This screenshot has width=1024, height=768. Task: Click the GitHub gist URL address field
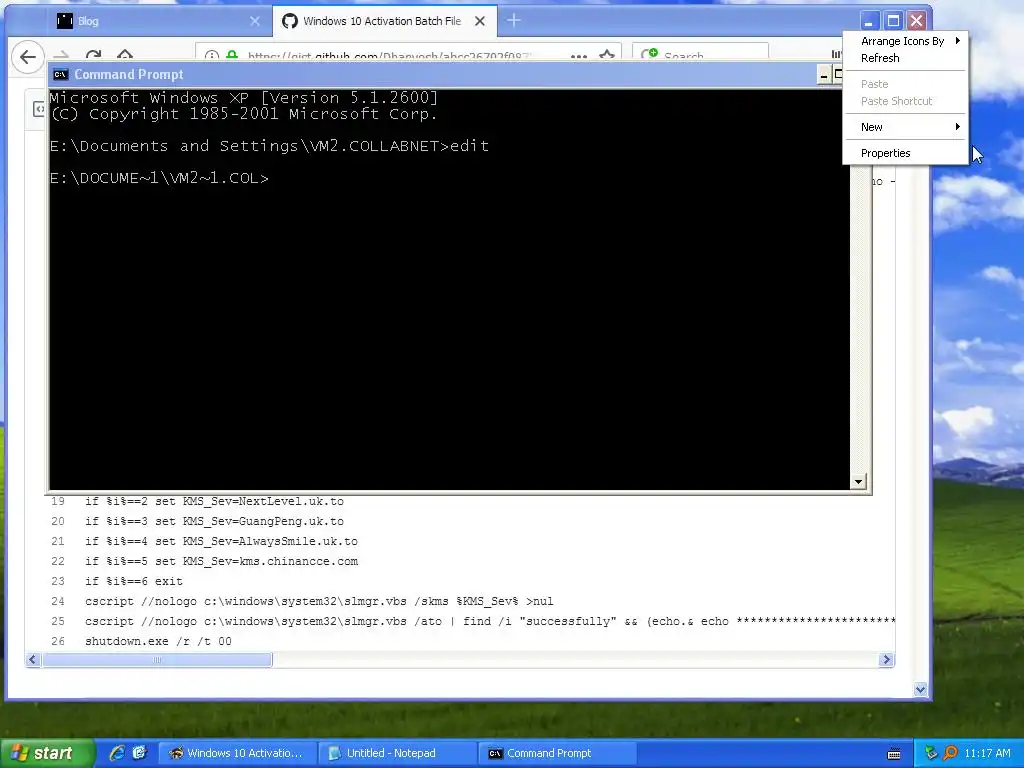coord(388,56)
